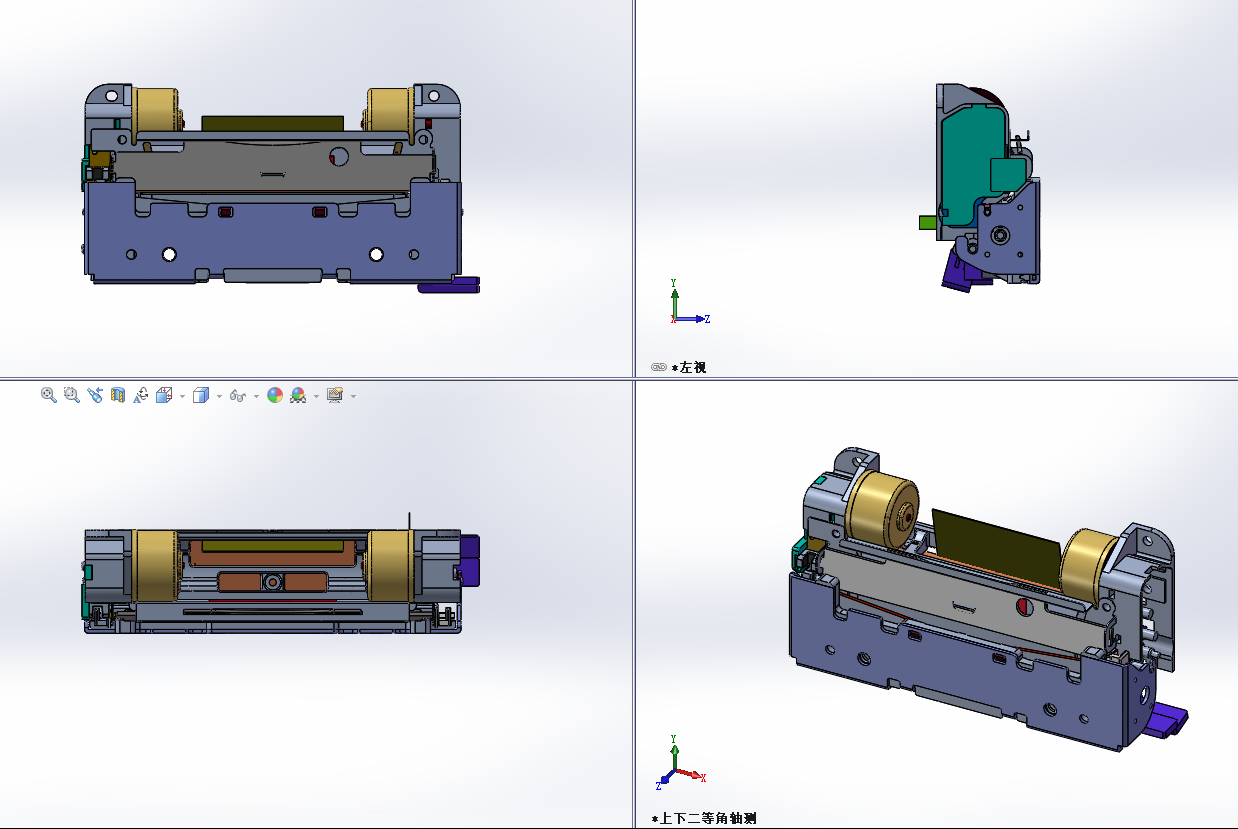
Task: Open the Apply Scene dropdown arrow
Action: coord(316,396)
